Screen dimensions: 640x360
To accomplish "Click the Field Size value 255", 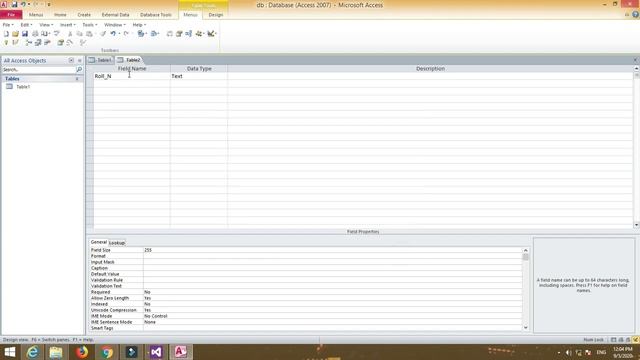I will (332, 250).
